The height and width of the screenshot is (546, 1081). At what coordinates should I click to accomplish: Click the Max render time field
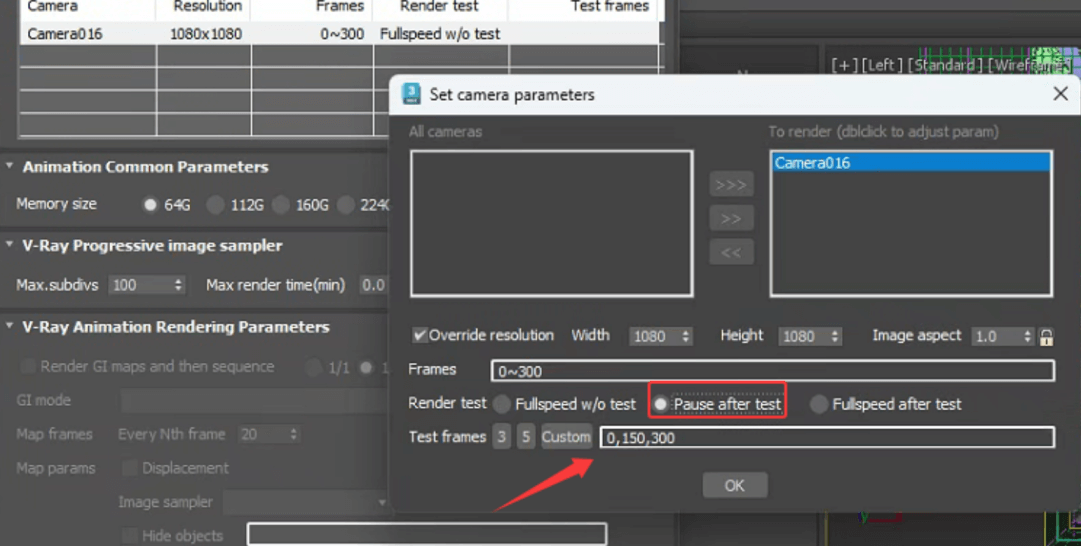tap(374, 285)
